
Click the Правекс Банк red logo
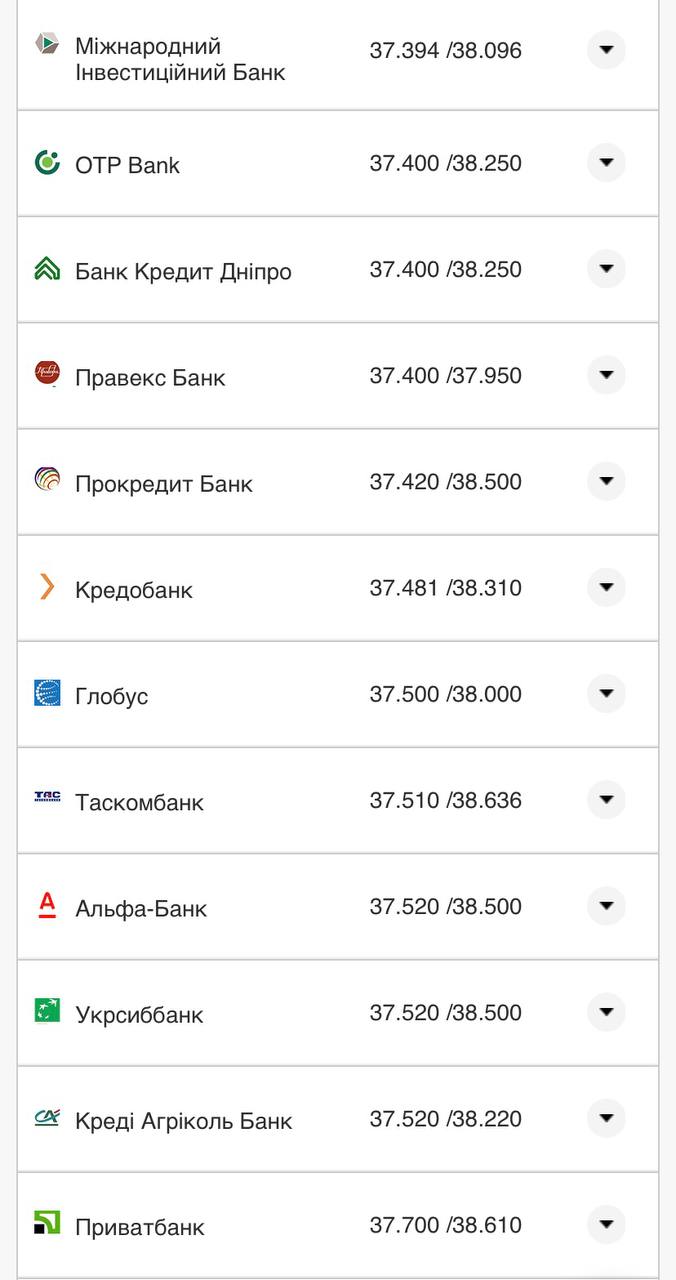(47, 374)
